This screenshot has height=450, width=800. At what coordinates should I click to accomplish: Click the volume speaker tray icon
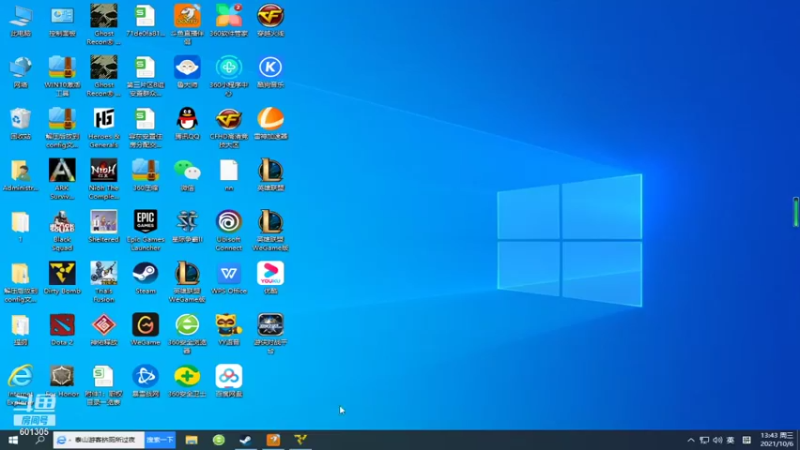[717, 440]
